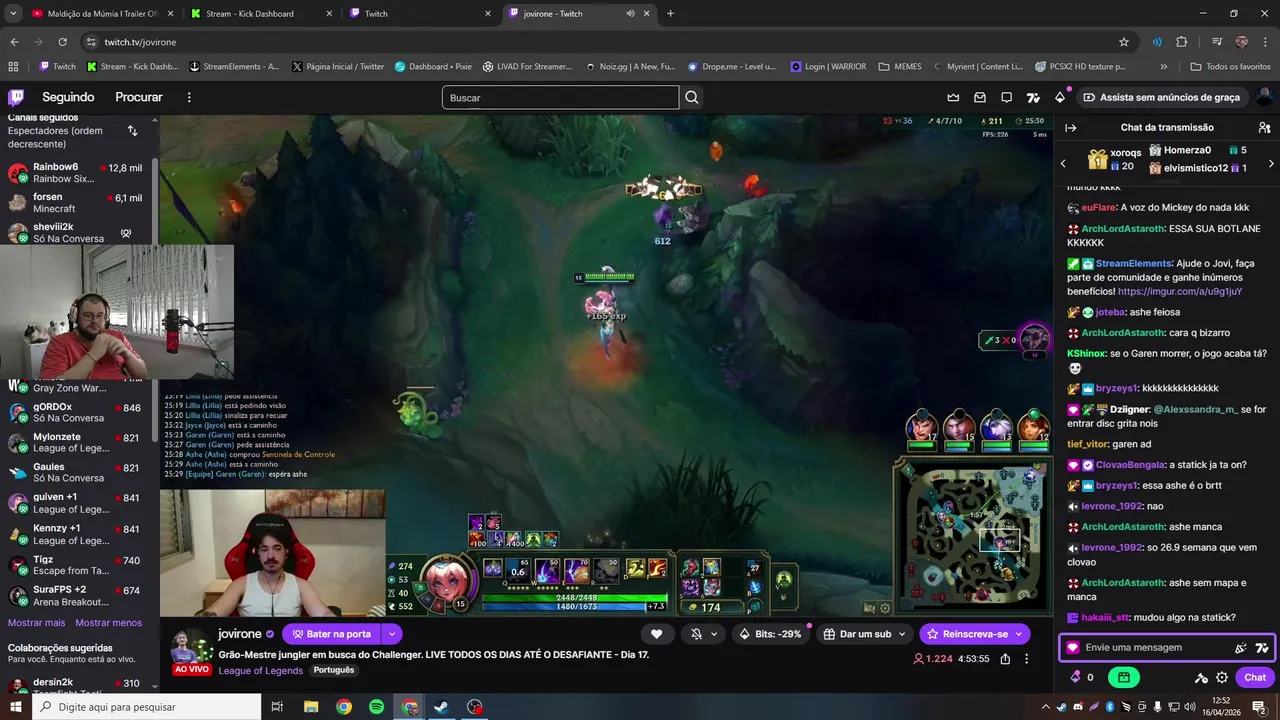Open Twitch notifications inbox icon
The width and height of the screenshot is (1280, 720).
pyautogui.click(x=980, y=97)
